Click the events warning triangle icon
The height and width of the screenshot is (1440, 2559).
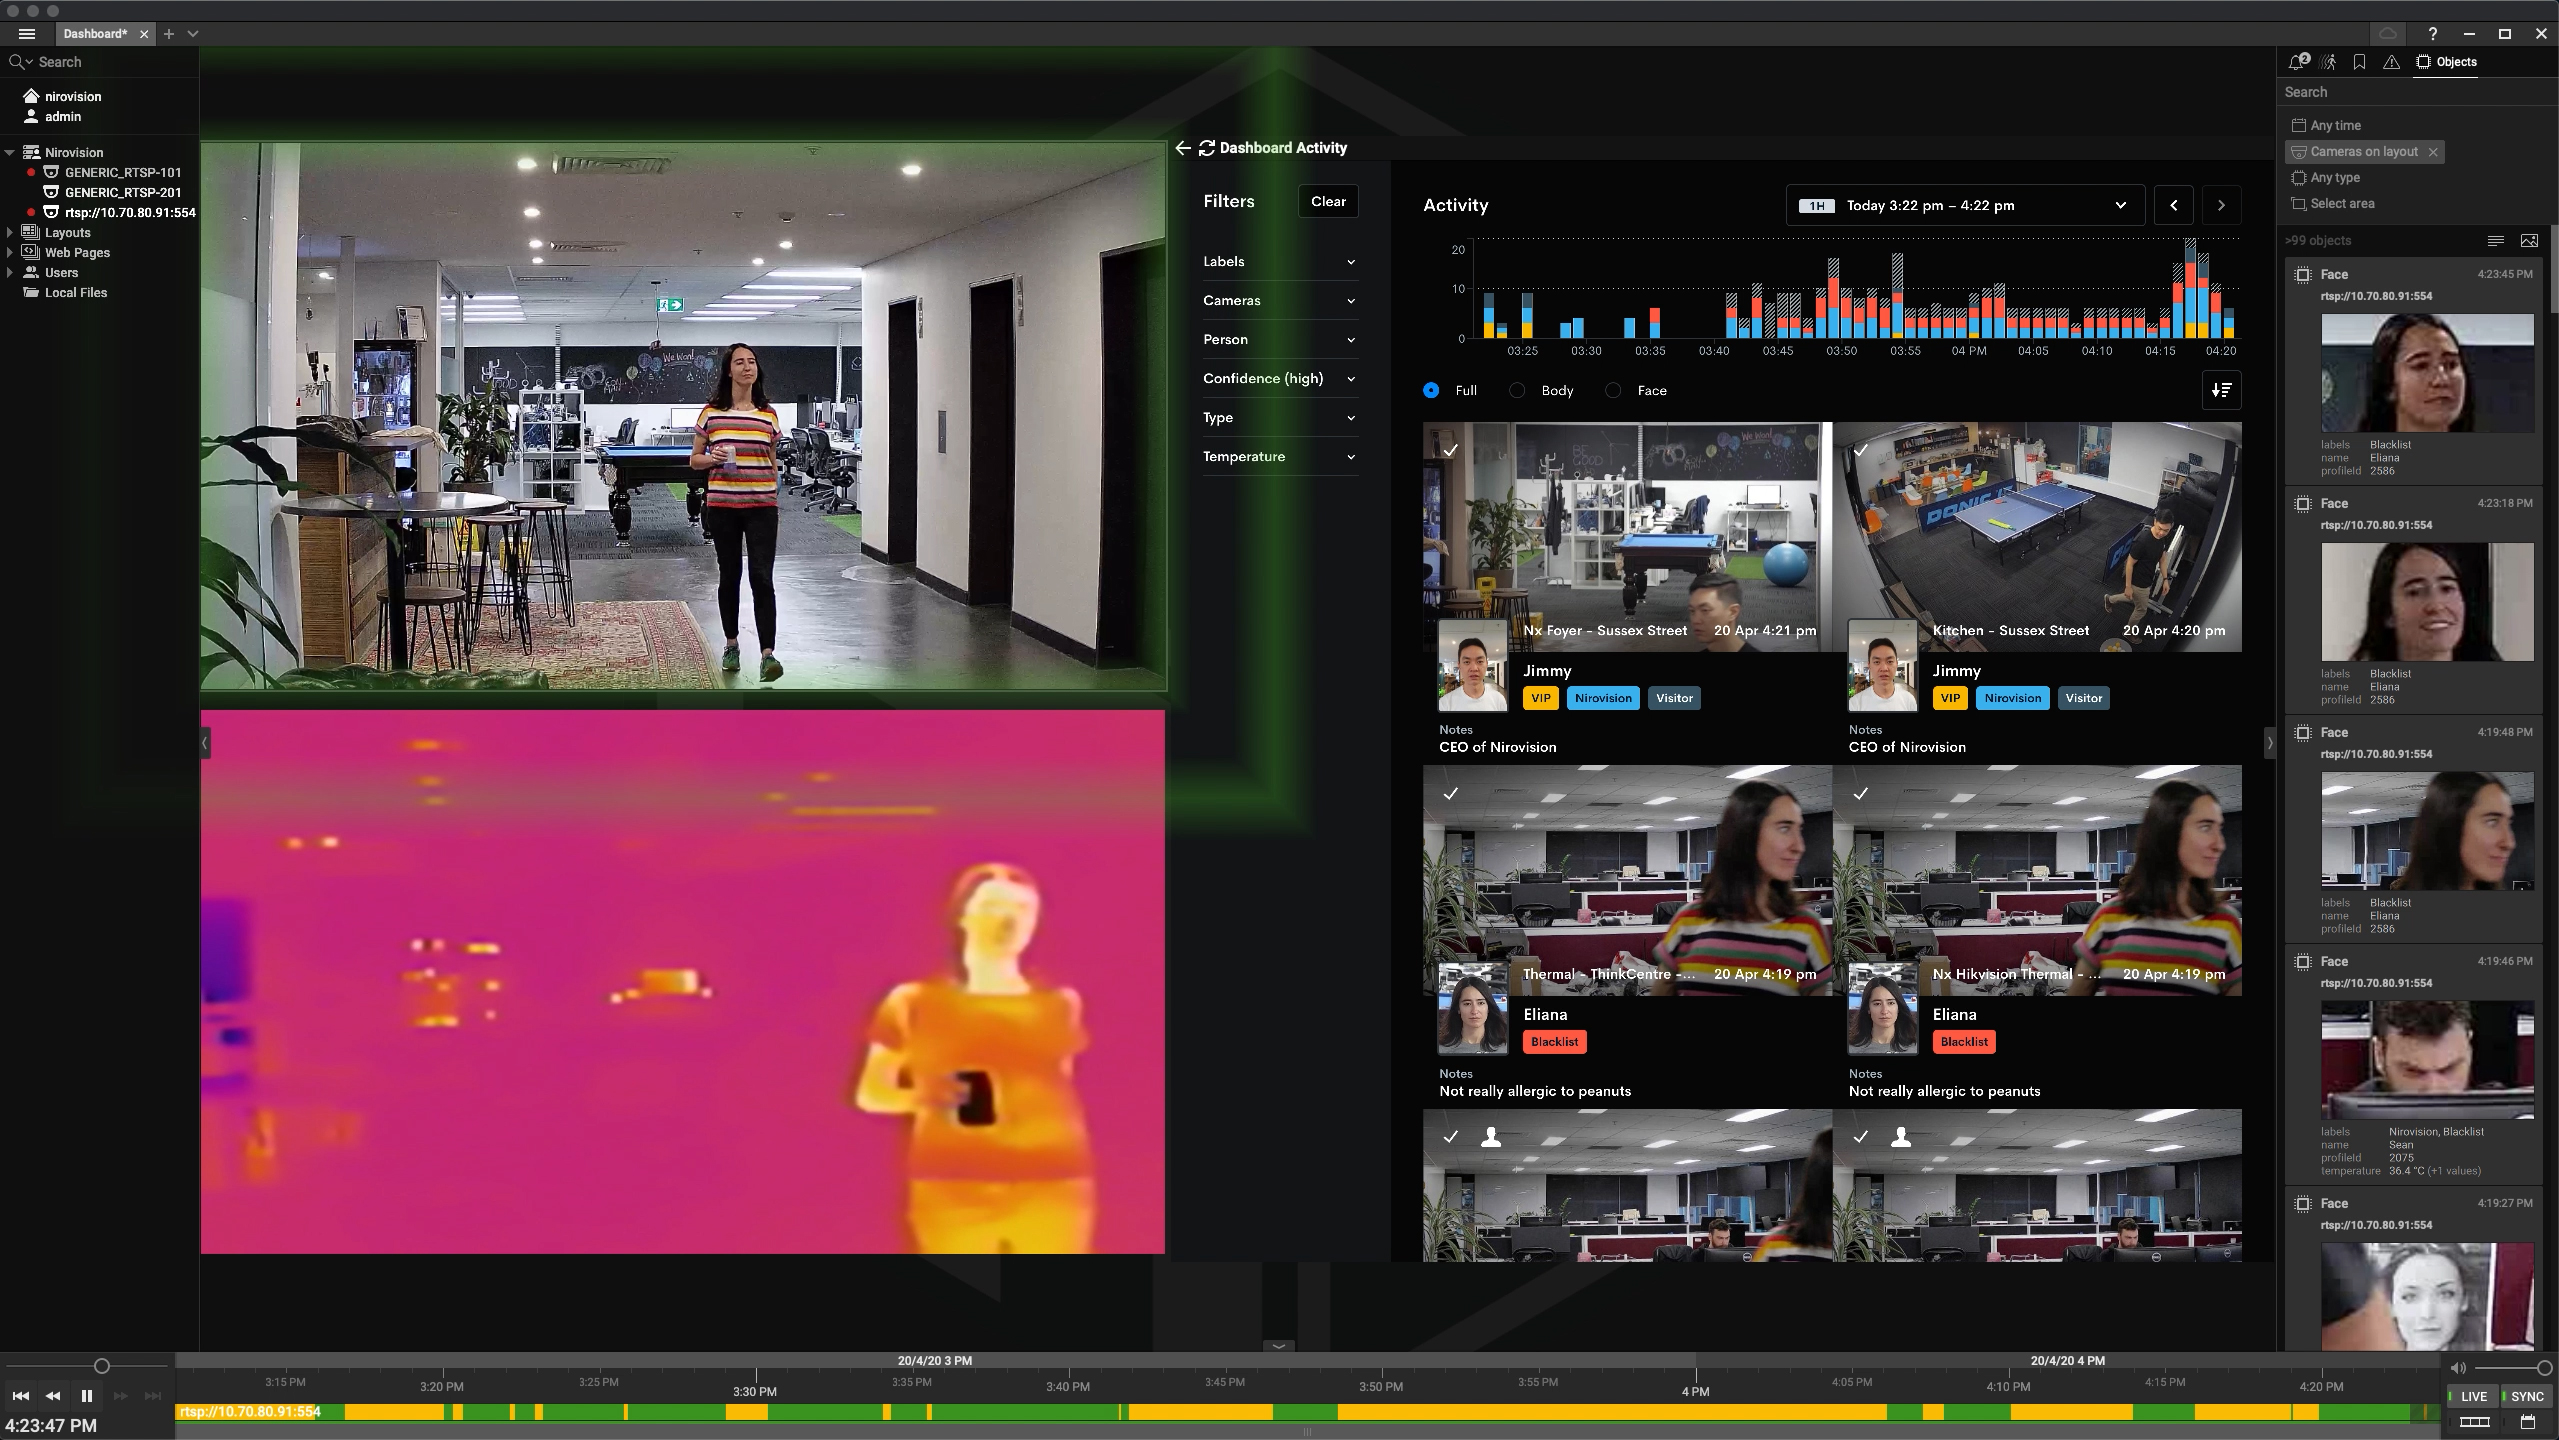click(x=2391, y=61)
